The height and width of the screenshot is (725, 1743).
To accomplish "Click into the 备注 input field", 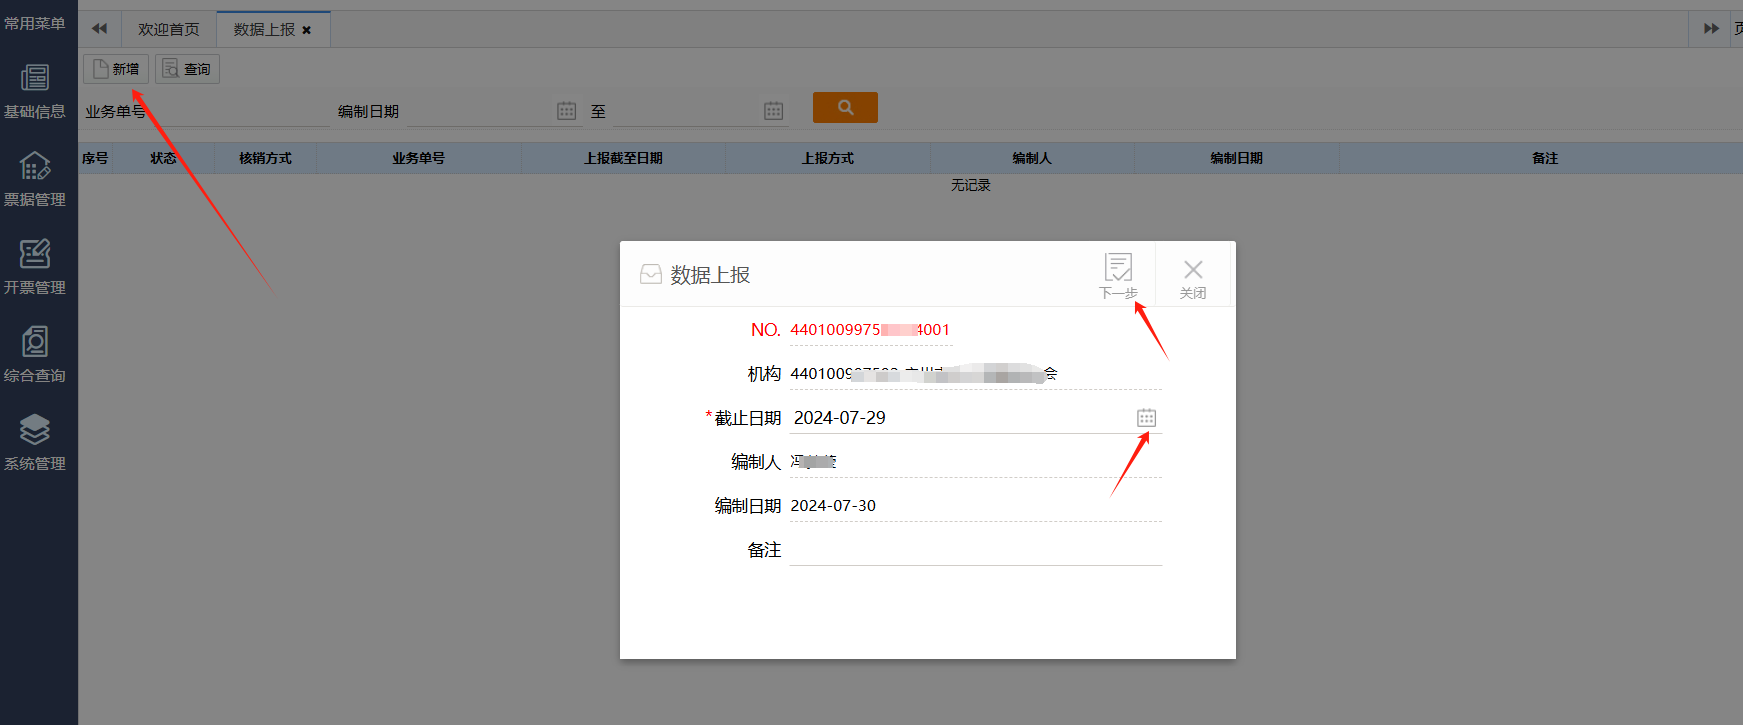I will pyautogui.click(x=975, y=550).
